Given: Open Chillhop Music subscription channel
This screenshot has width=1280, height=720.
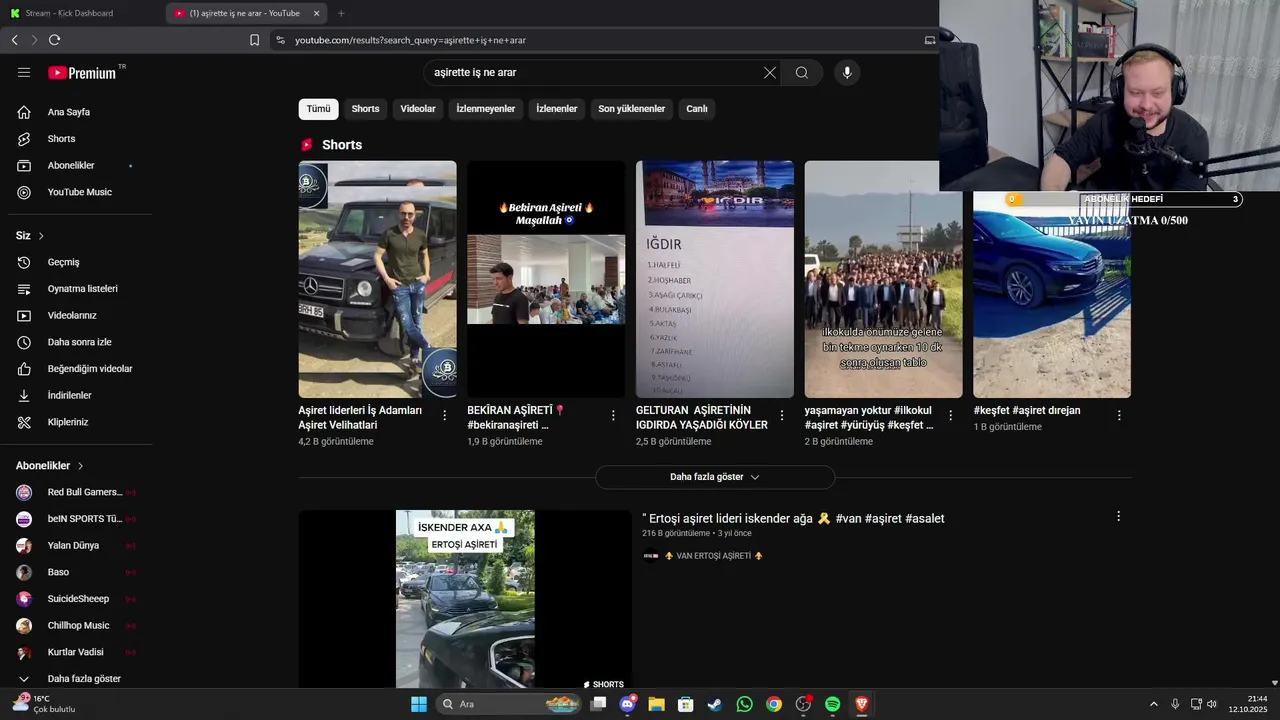Looking at the screenshot, I should pyautogui.click(x=80, y=626).
